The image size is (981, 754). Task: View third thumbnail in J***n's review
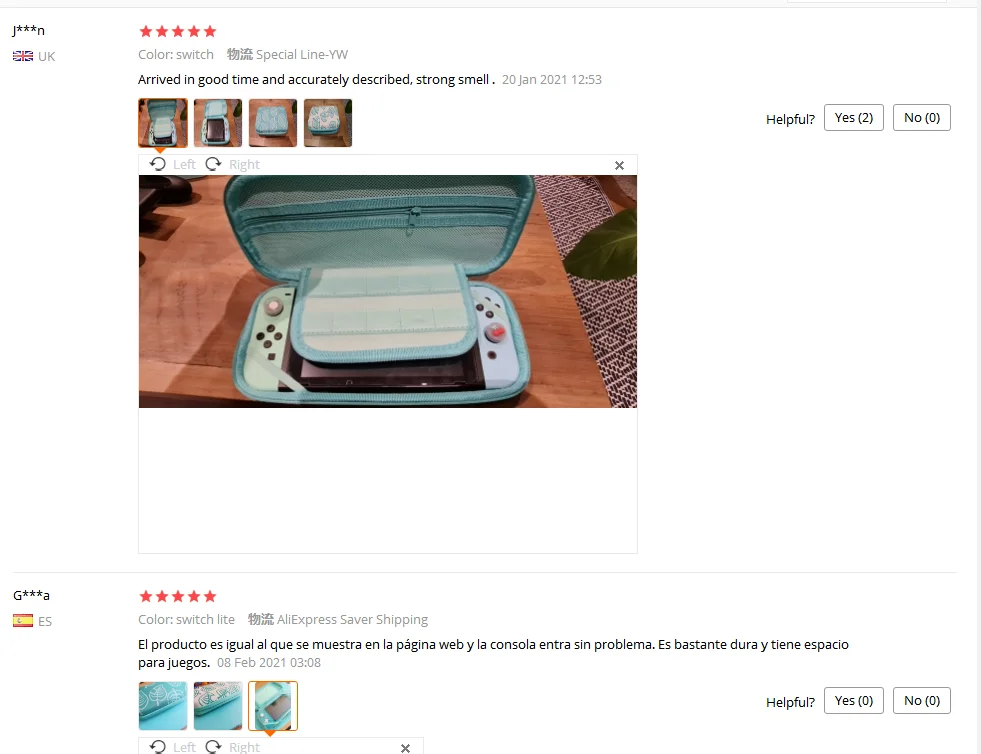(x=273, y=123)
